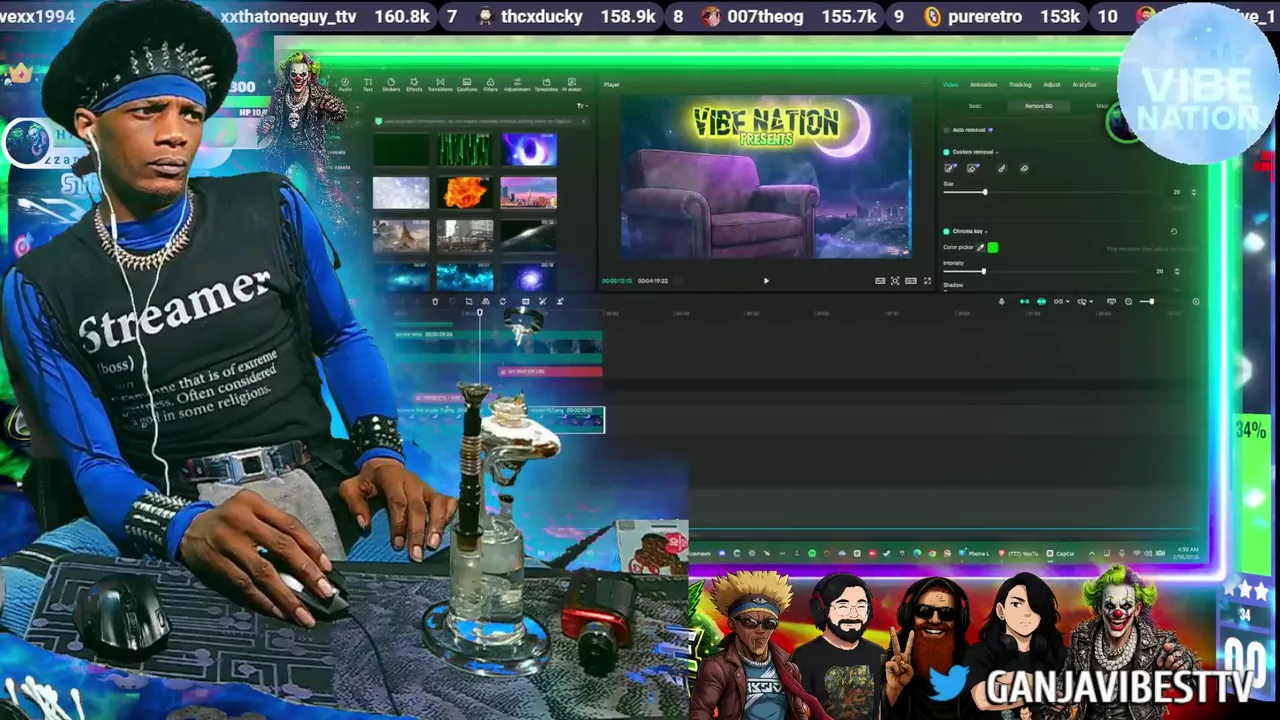Screen dimensions: 1280x720
Task: Reset the Chroma key settings
Action: [1174, 231]
